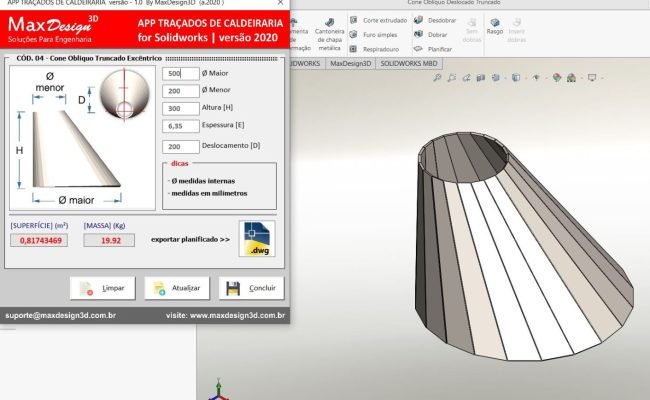
Task: Close the App Traçados de Caldeiraria dialog
Action: click(281, 2)
